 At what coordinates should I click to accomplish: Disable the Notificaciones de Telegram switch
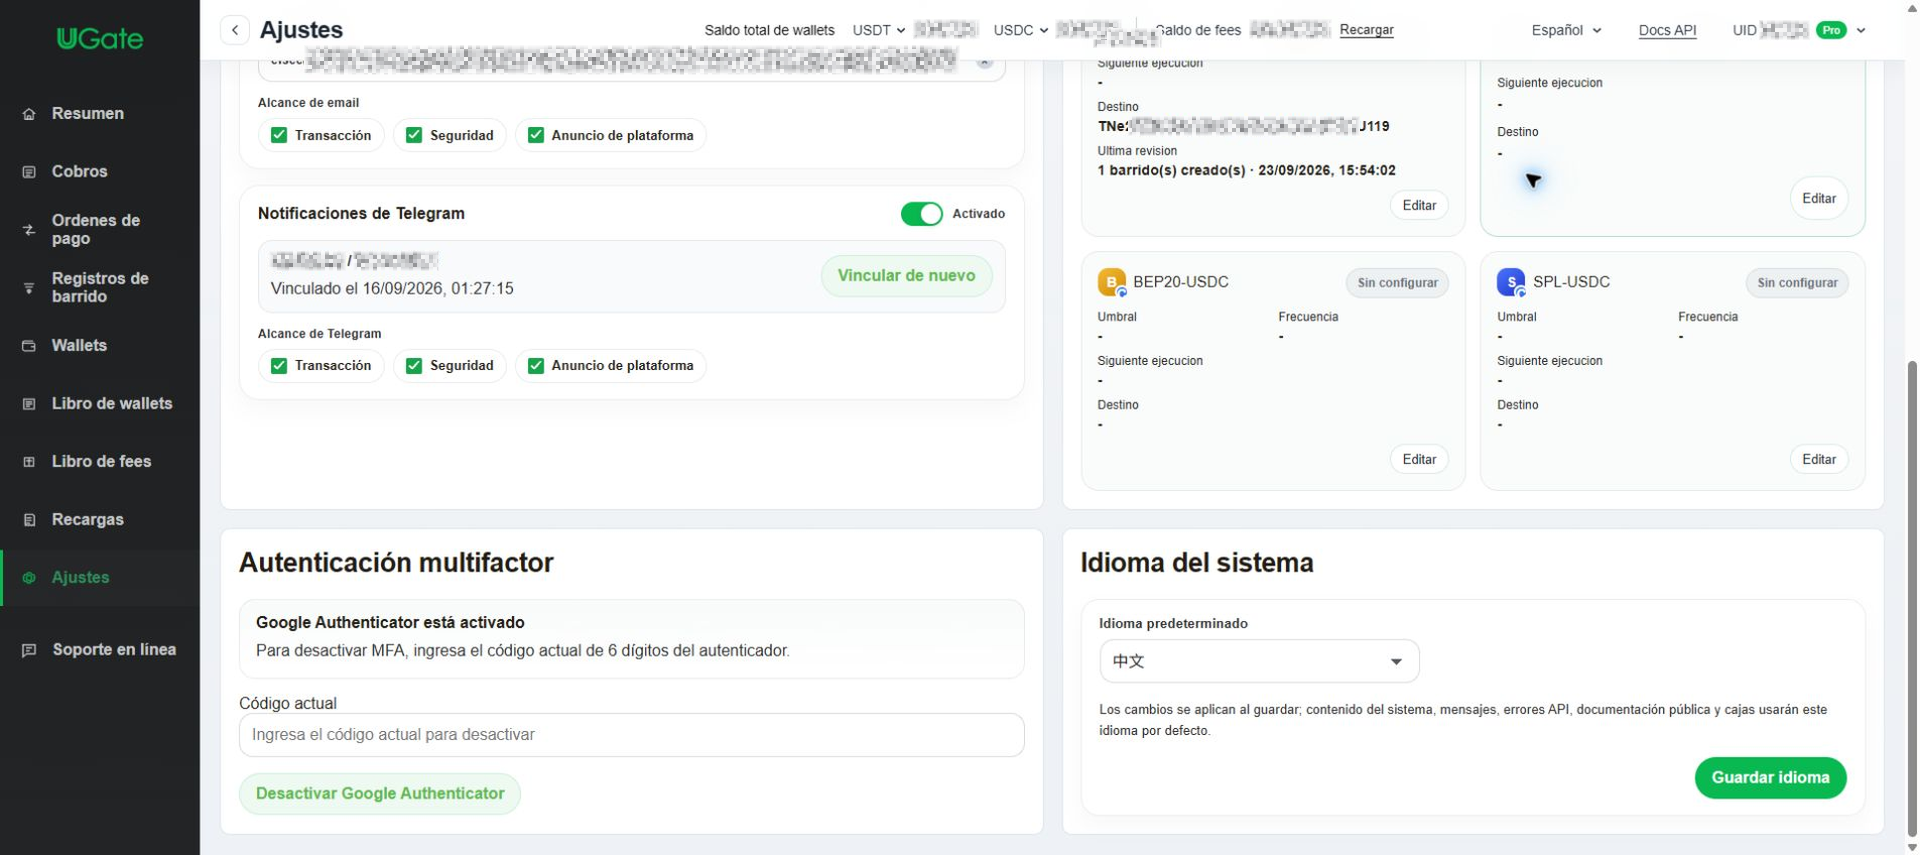click(x=922, y=214)
